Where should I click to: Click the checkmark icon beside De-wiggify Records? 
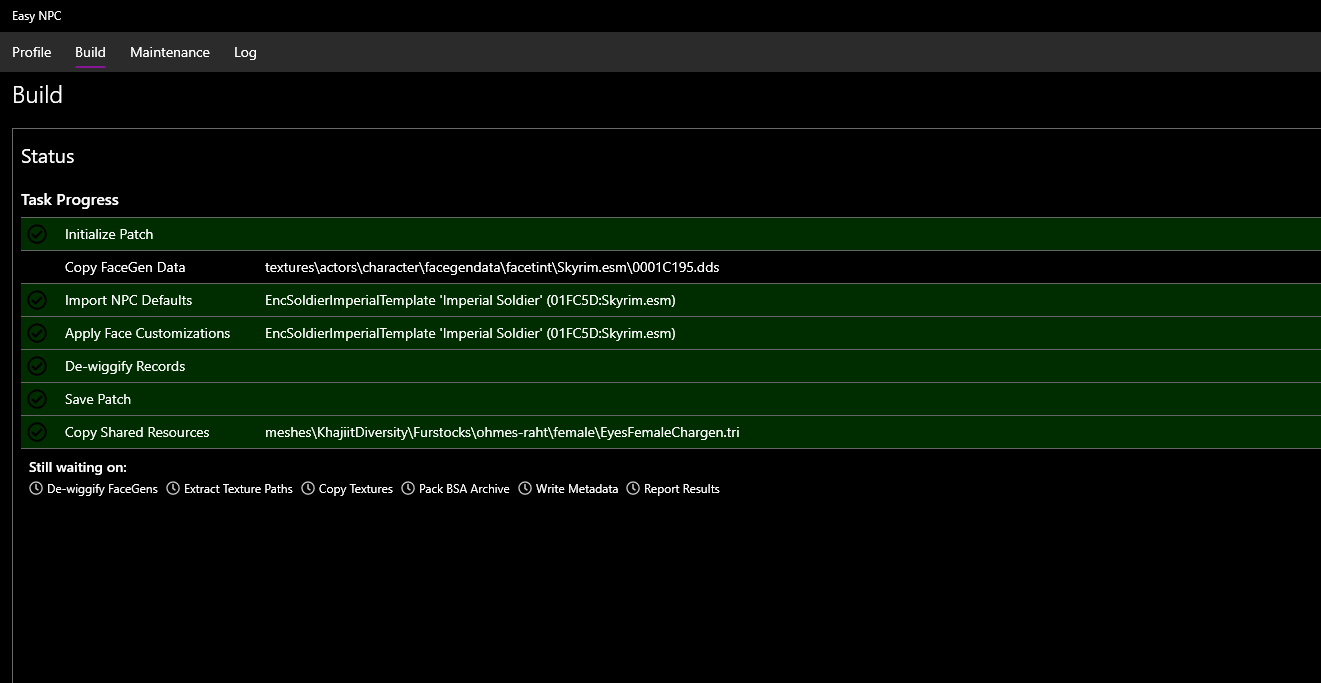coord(37,366)
